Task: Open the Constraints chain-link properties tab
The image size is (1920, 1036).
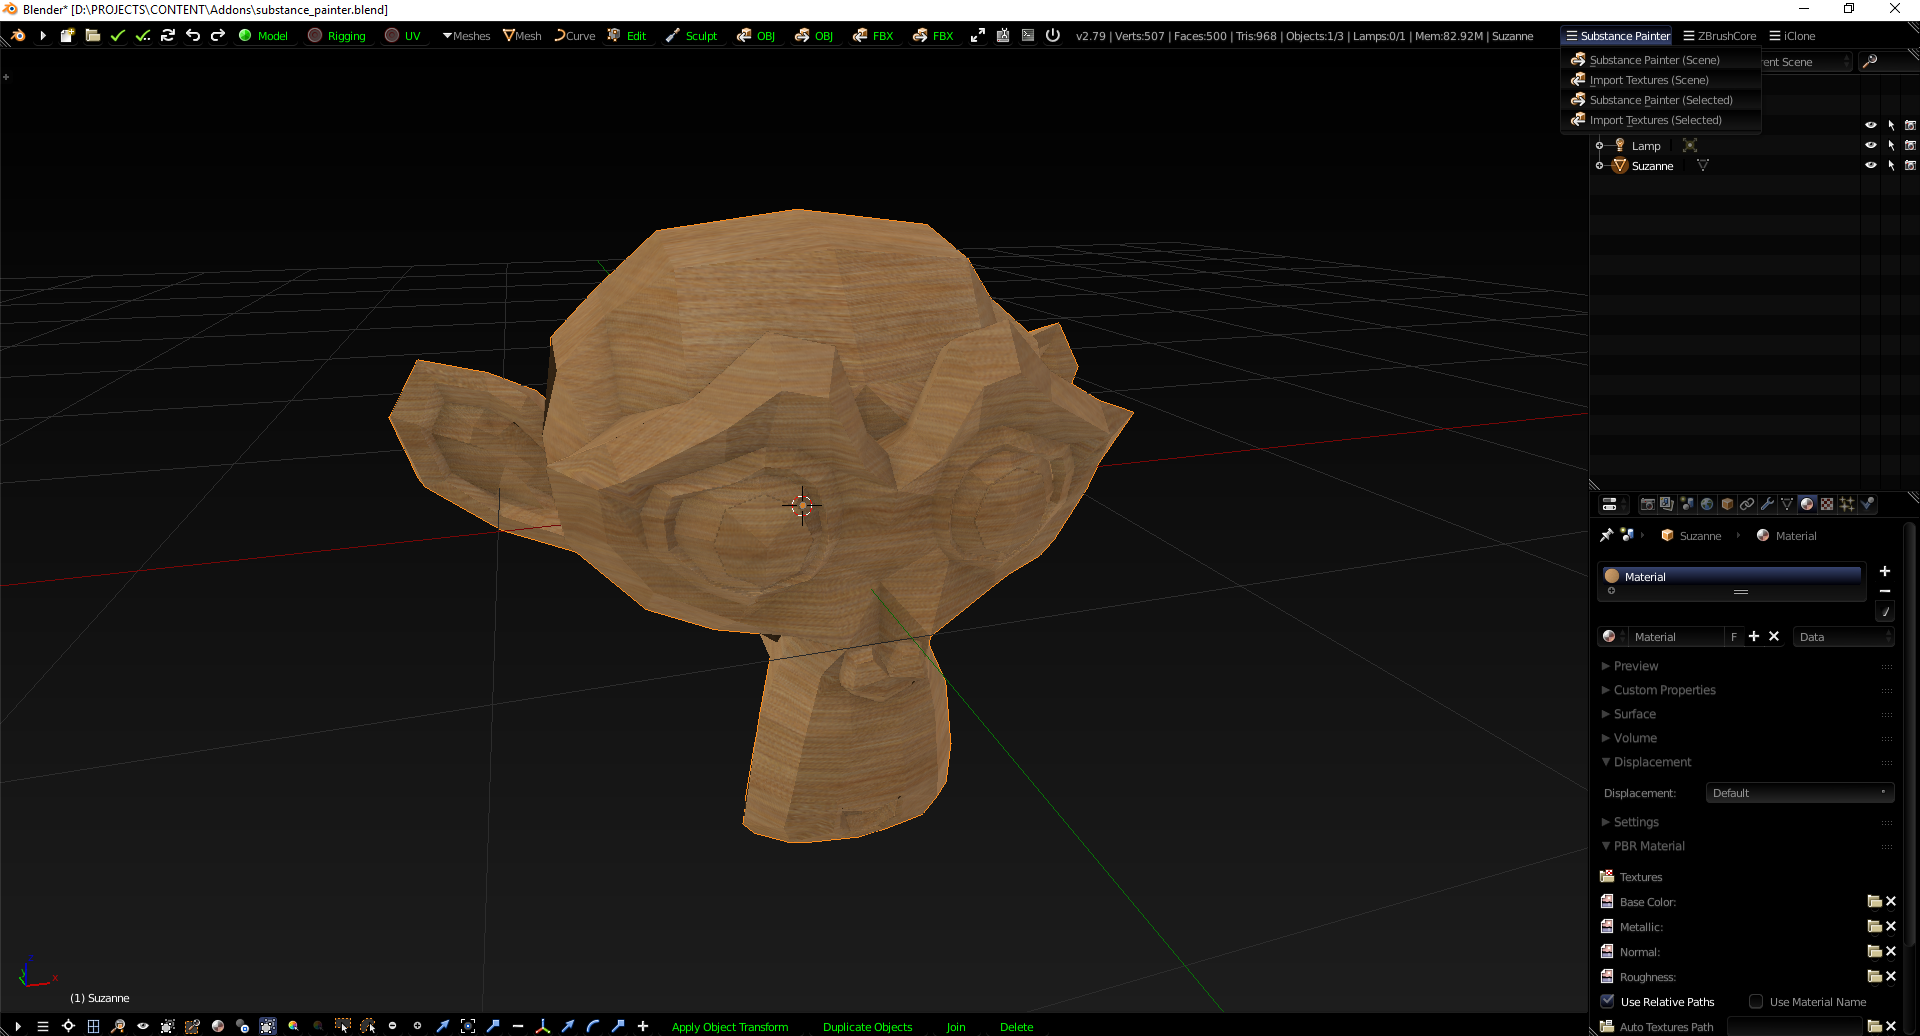Action: 1747,504
